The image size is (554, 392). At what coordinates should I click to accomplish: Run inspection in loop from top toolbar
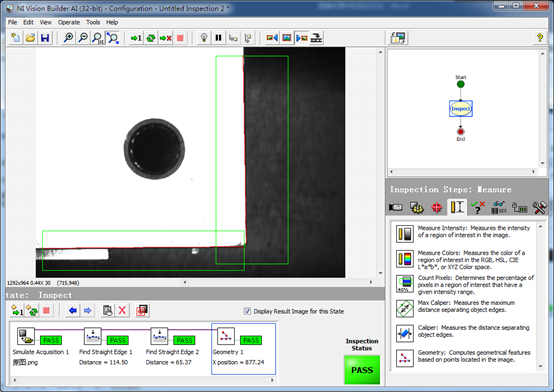(x=151, y=38)
